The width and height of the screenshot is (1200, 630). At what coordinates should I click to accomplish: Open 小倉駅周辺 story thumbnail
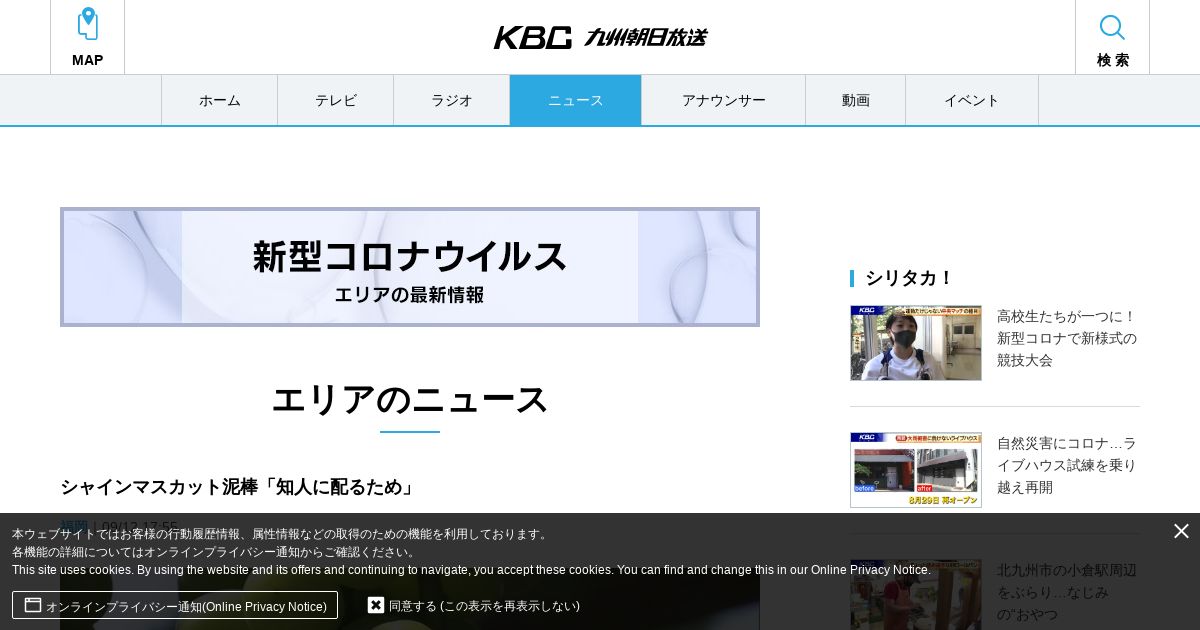pyautogui.click(x=916, y=594)
